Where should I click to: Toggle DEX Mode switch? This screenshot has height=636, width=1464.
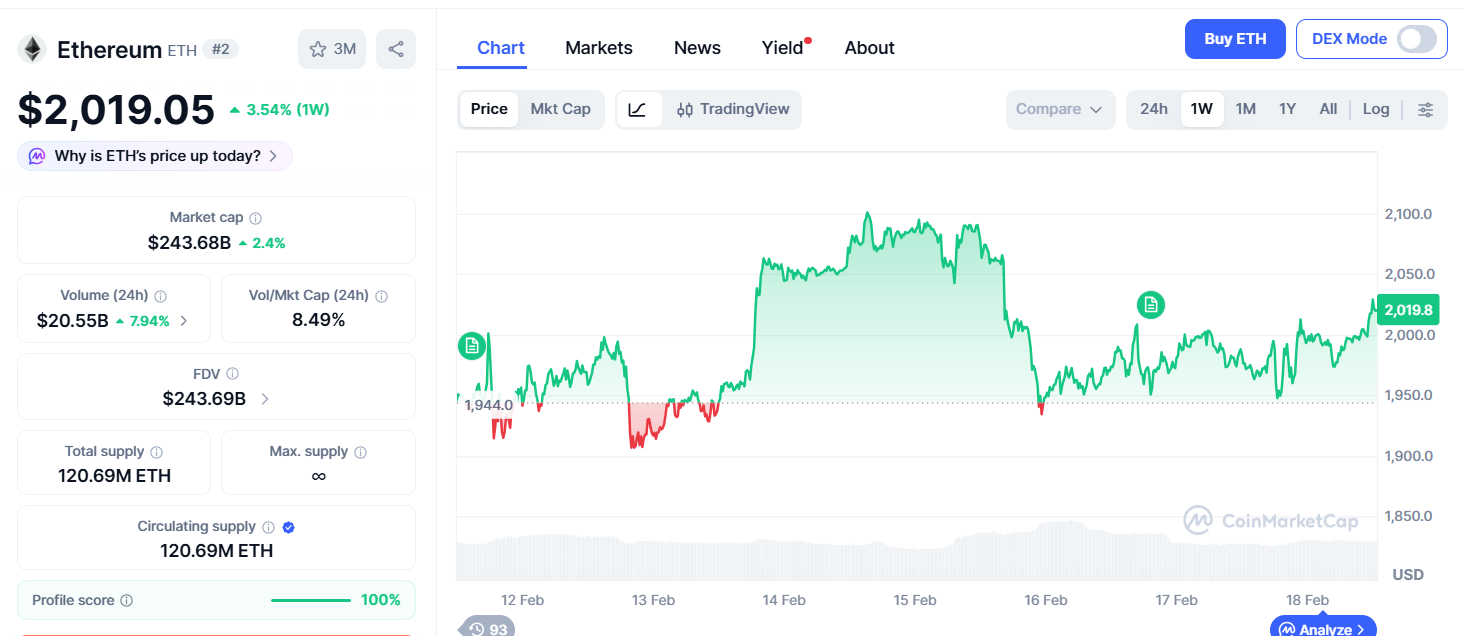tap(1417, 39)
